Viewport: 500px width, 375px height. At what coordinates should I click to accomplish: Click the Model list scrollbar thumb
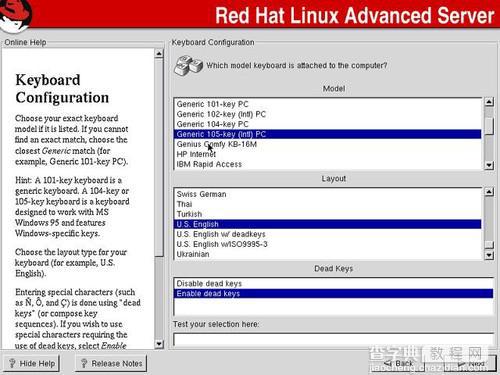pyautogui.click(x=489, y=126)
